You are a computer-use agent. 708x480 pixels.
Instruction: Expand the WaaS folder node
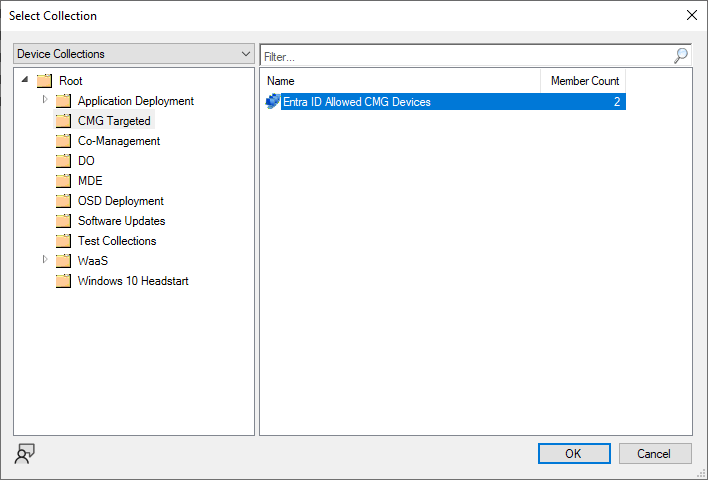45,260
